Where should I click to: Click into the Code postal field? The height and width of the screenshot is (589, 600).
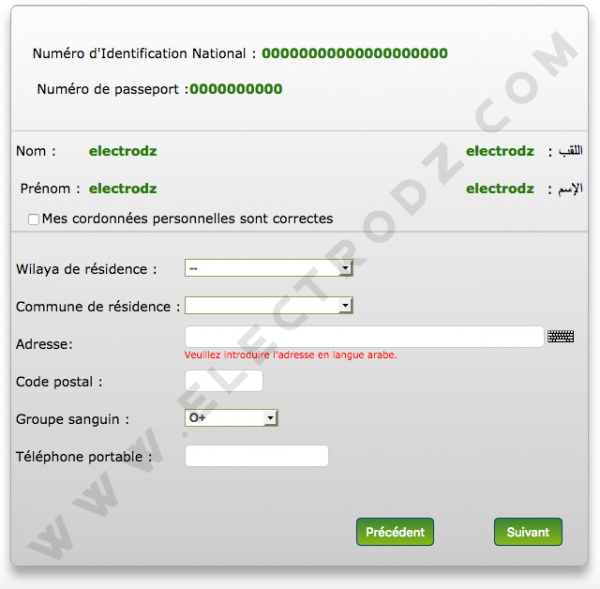pos(224,381)
